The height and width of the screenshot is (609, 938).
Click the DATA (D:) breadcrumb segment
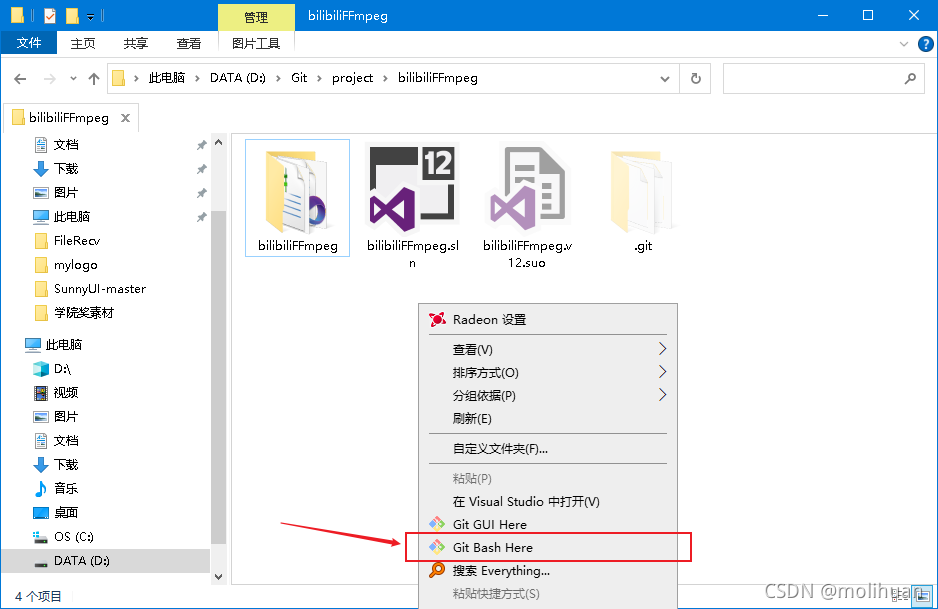[x=237, y=78]
